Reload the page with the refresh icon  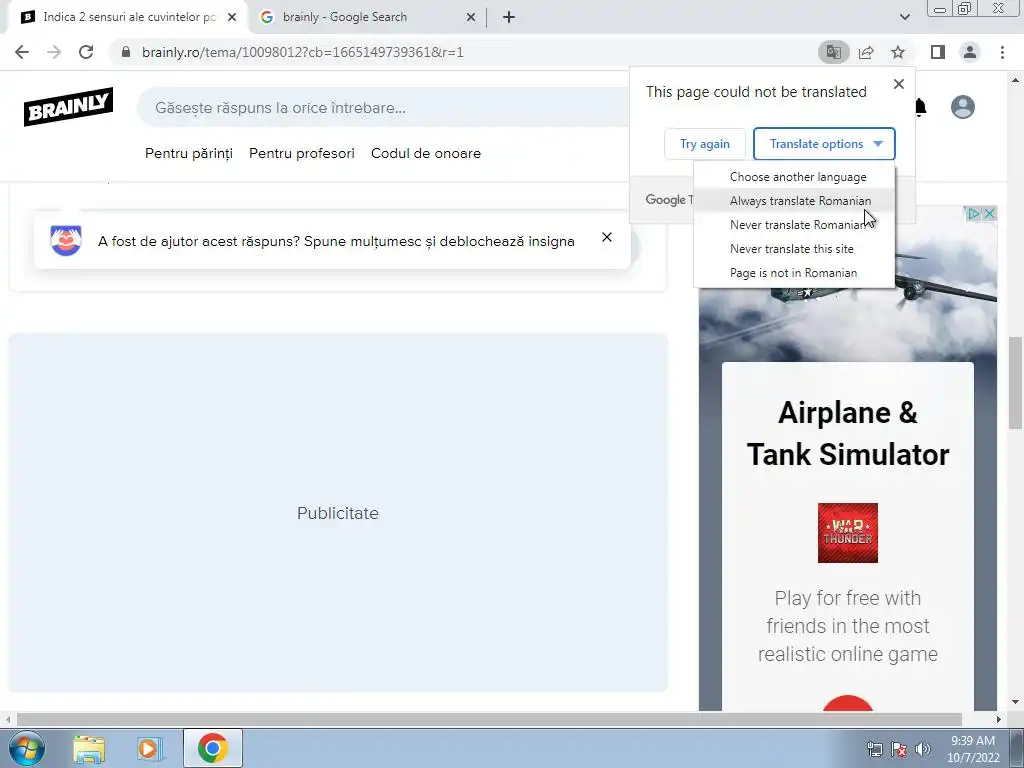86,52
